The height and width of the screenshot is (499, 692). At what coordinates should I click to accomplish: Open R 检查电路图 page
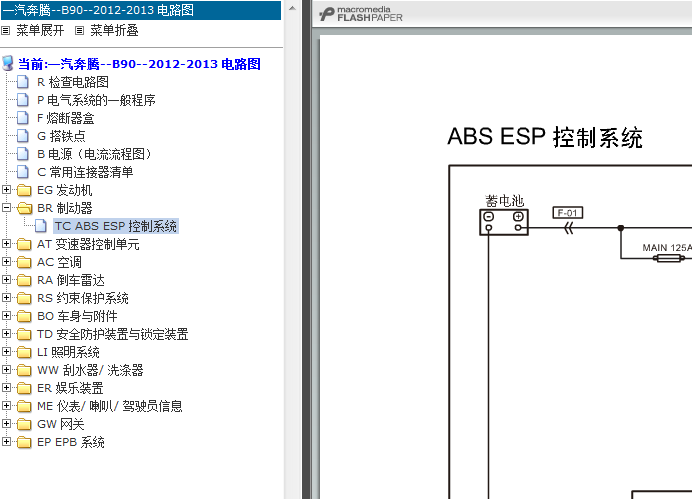click(73, 82)
